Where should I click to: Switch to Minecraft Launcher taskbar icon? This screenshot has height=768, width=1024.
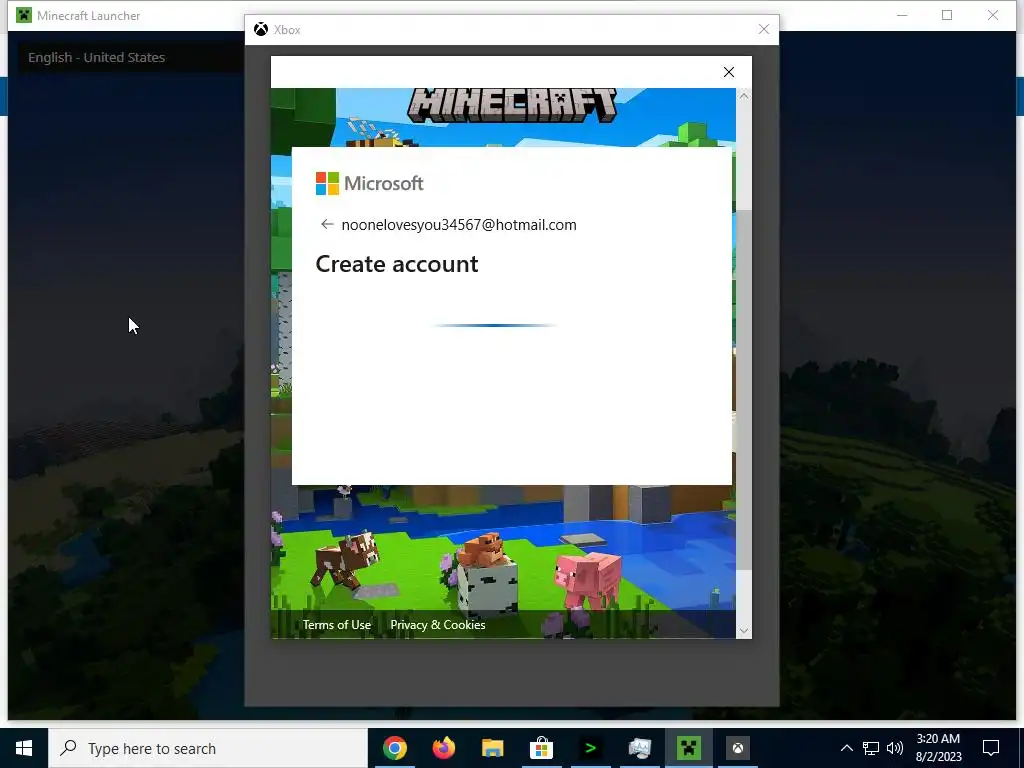pos(688,748)
